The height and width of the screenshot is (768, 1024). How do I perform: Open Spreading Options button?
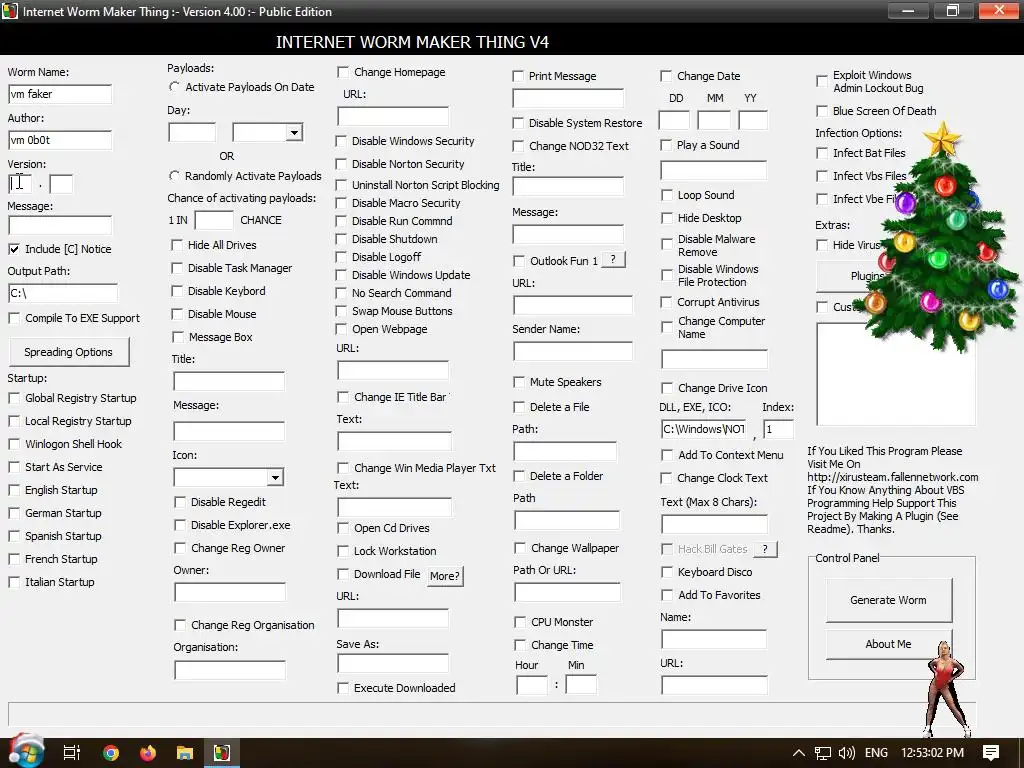coord(69,352)
